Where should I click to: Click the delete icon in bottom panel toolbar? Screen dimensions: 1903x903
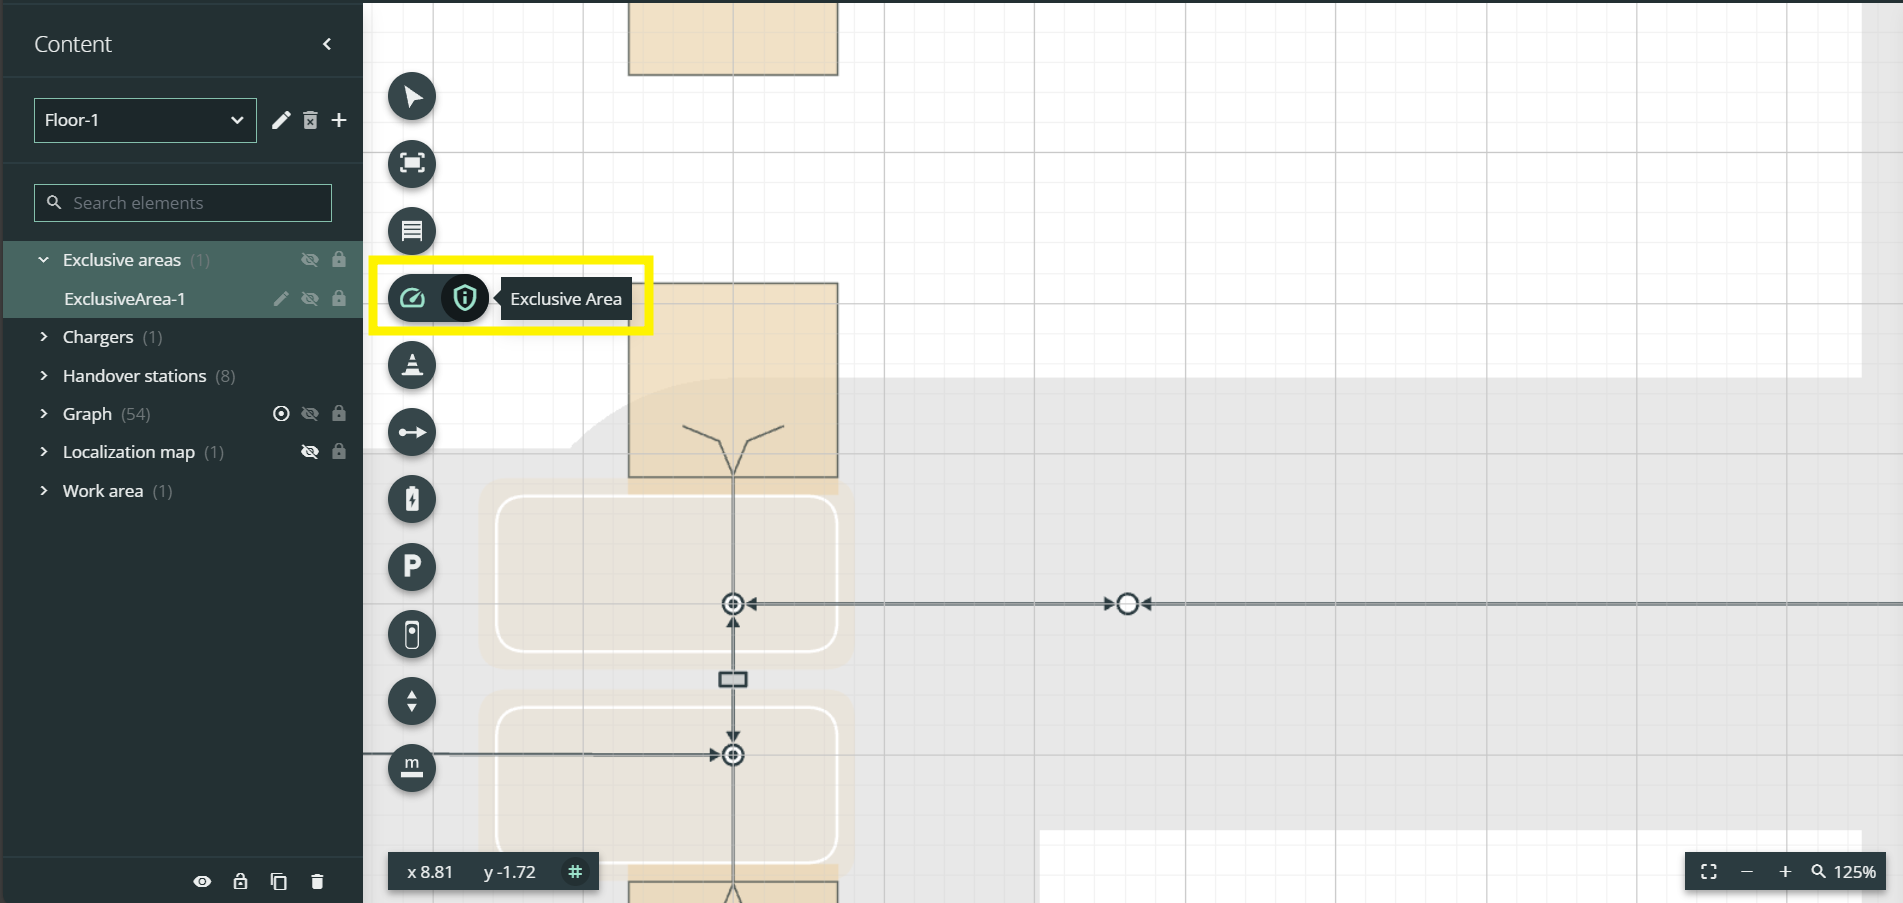click(x=317, y=881)
